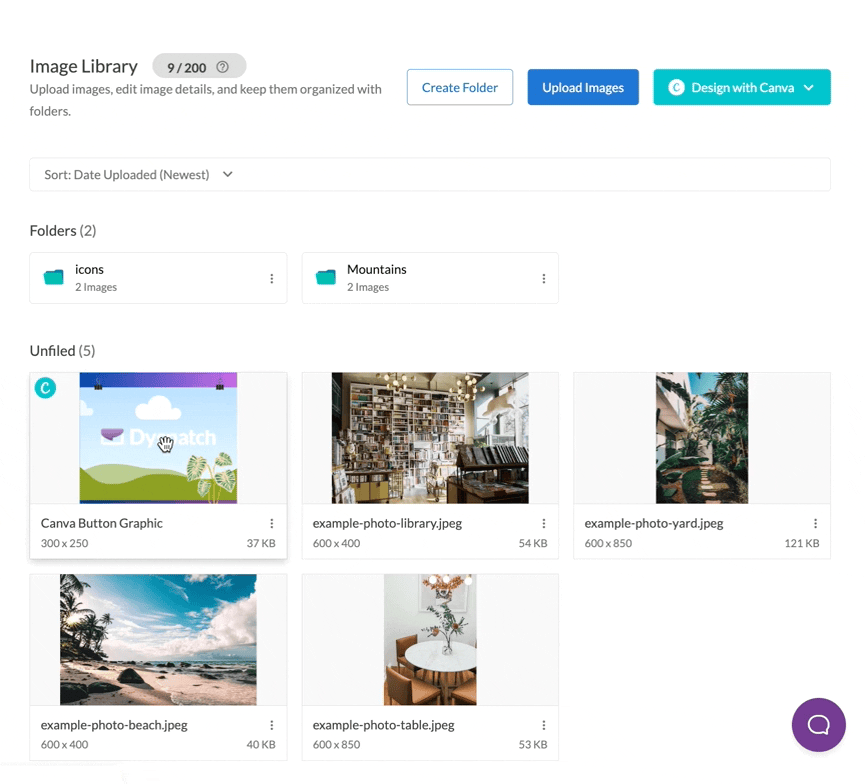Image resolution: width=865 pixels, height=784 pixels.
Task: Expand the Design with Canva dropdown arrow
Action: (x=809, y=88)
